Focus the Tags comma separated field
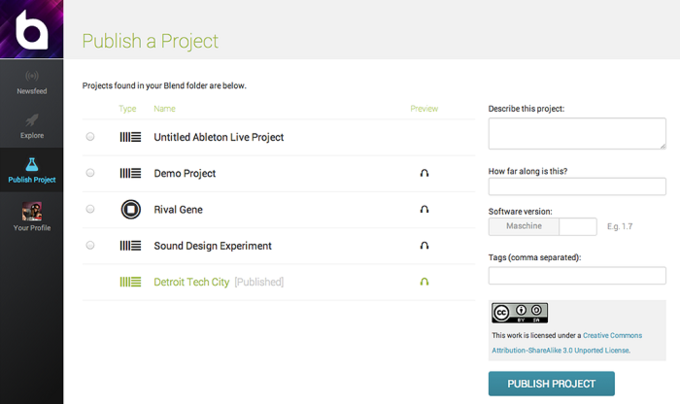This screenshot has width=680, height=404. pyautogui.click(x=577, y=276)
